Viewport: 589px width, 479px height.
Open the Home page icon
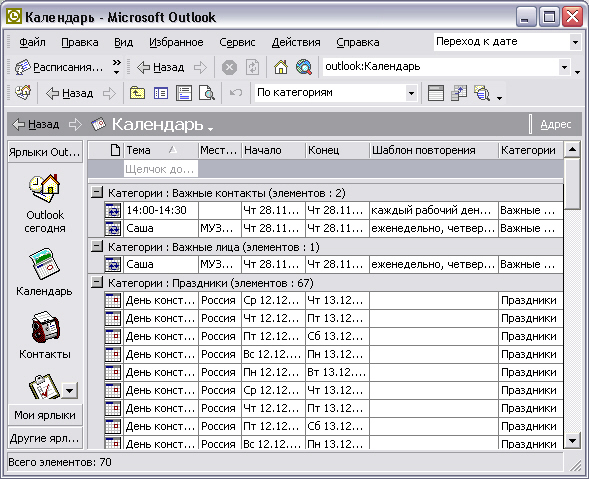point(281,68)
